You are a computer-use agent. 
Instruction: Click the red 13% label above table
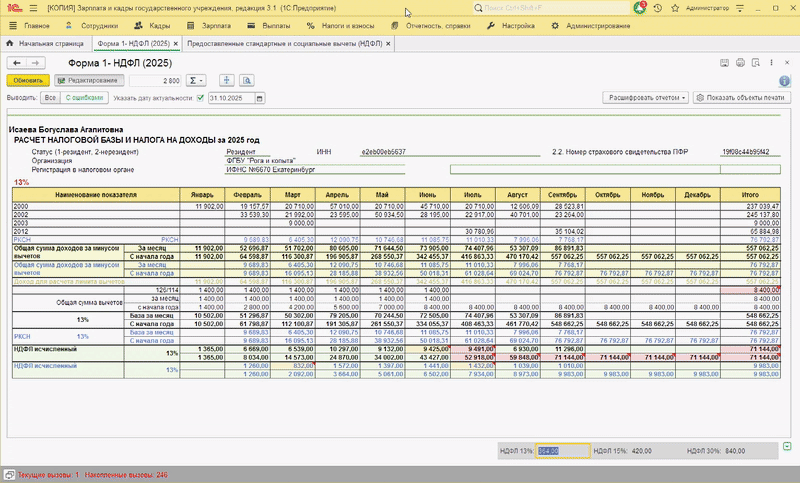click(x=21, y=182)
